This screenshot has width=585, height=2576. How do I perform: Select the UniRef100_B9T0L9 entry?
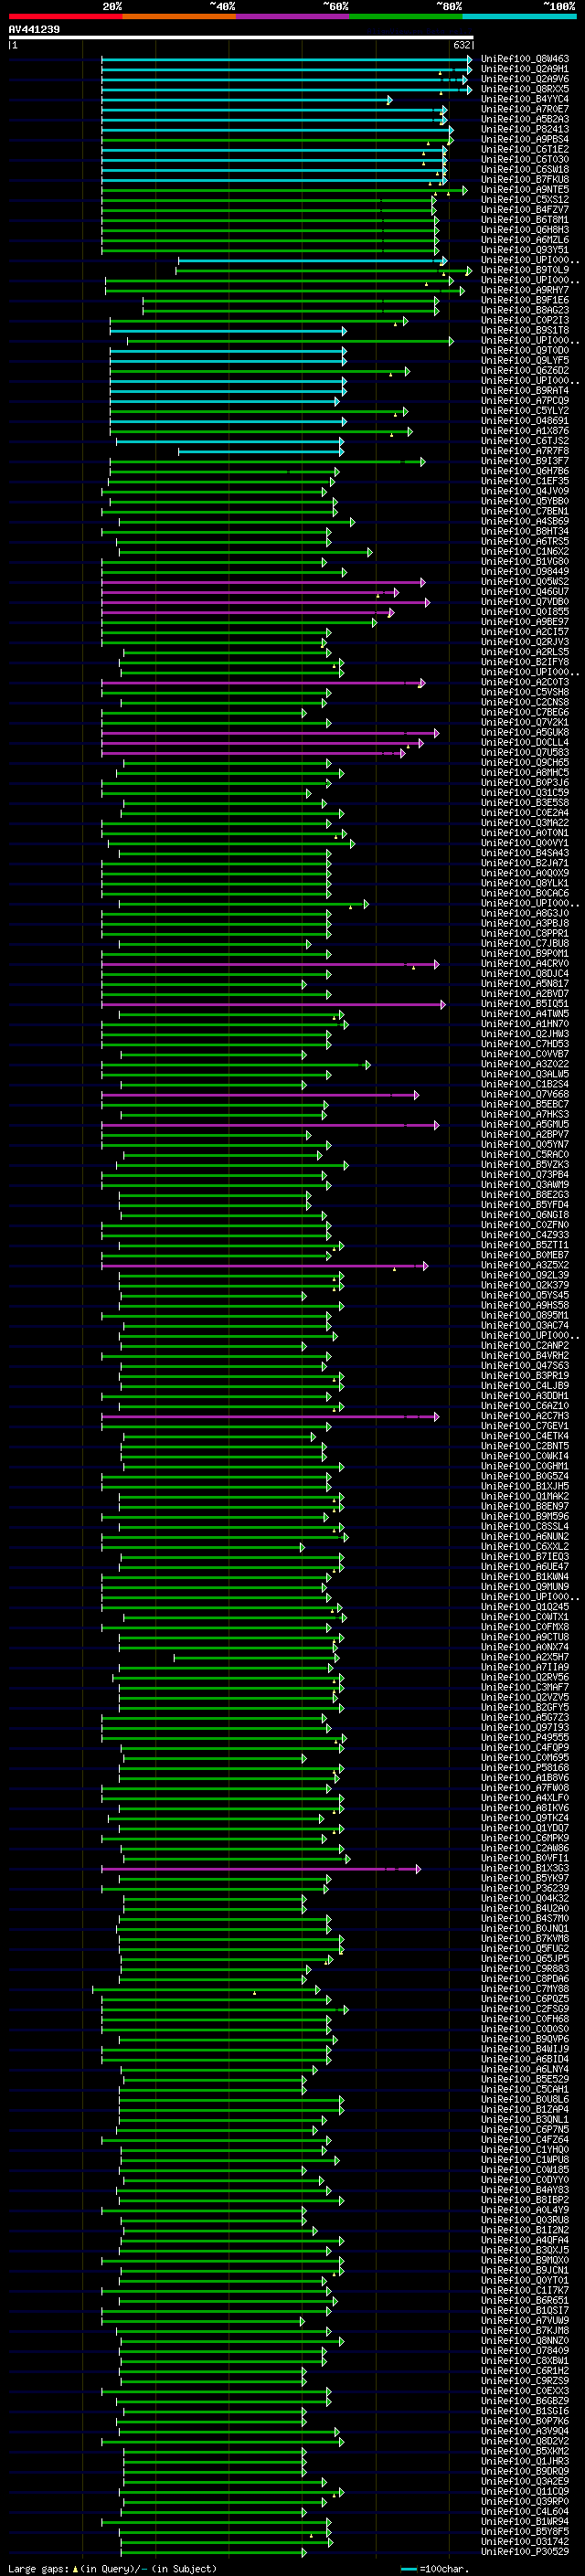[x=525, y=270]
